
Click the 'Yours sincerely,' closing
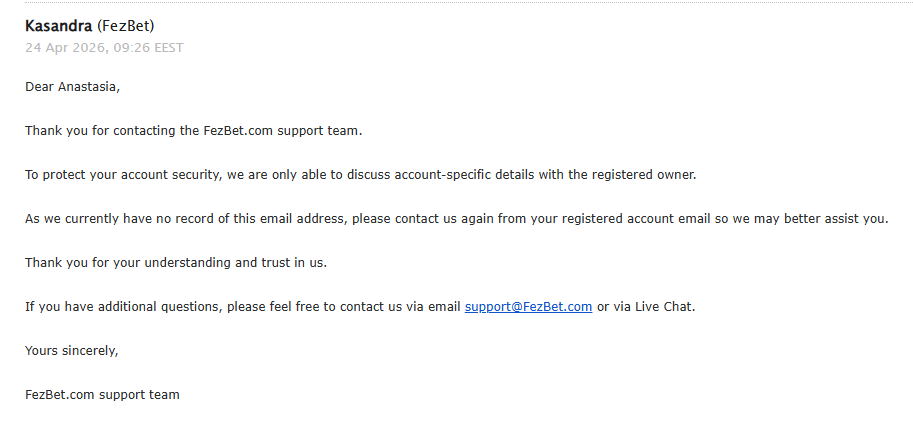[71, 351]
